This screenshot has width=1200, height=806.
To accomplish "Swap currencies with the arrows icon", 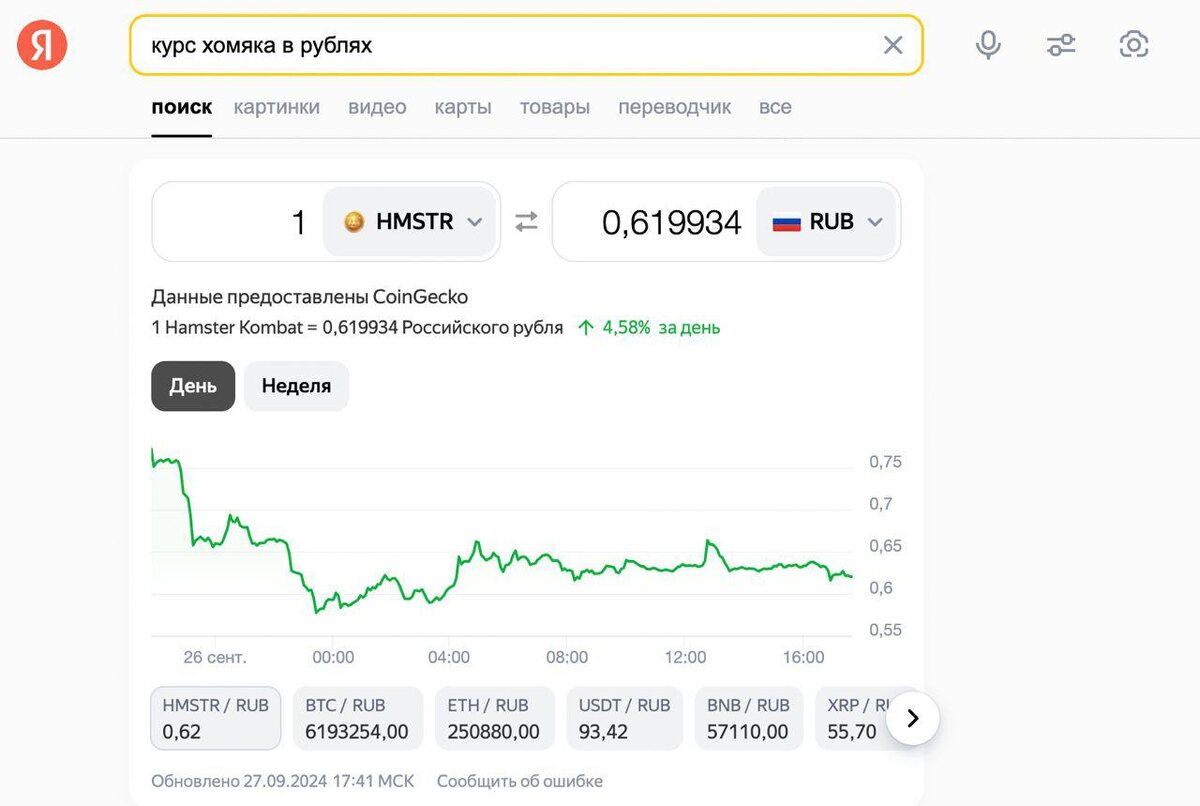I will click(x=526, y=222).
